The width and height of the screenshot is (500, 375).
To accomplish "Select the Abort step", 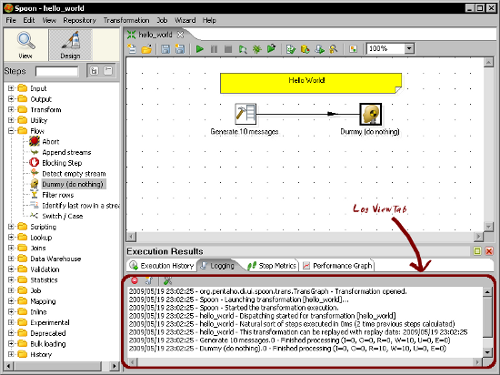I will (51, 142).
